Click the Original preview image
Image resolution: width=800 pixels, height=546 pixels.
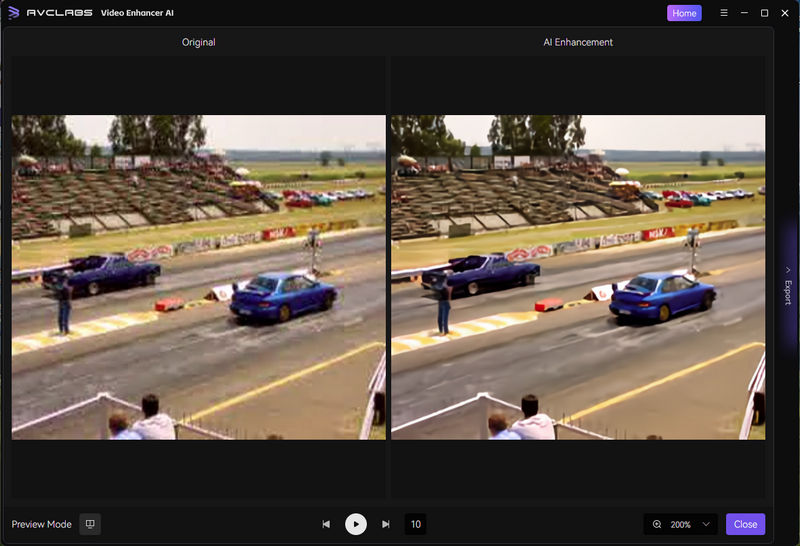coord(198,277)
